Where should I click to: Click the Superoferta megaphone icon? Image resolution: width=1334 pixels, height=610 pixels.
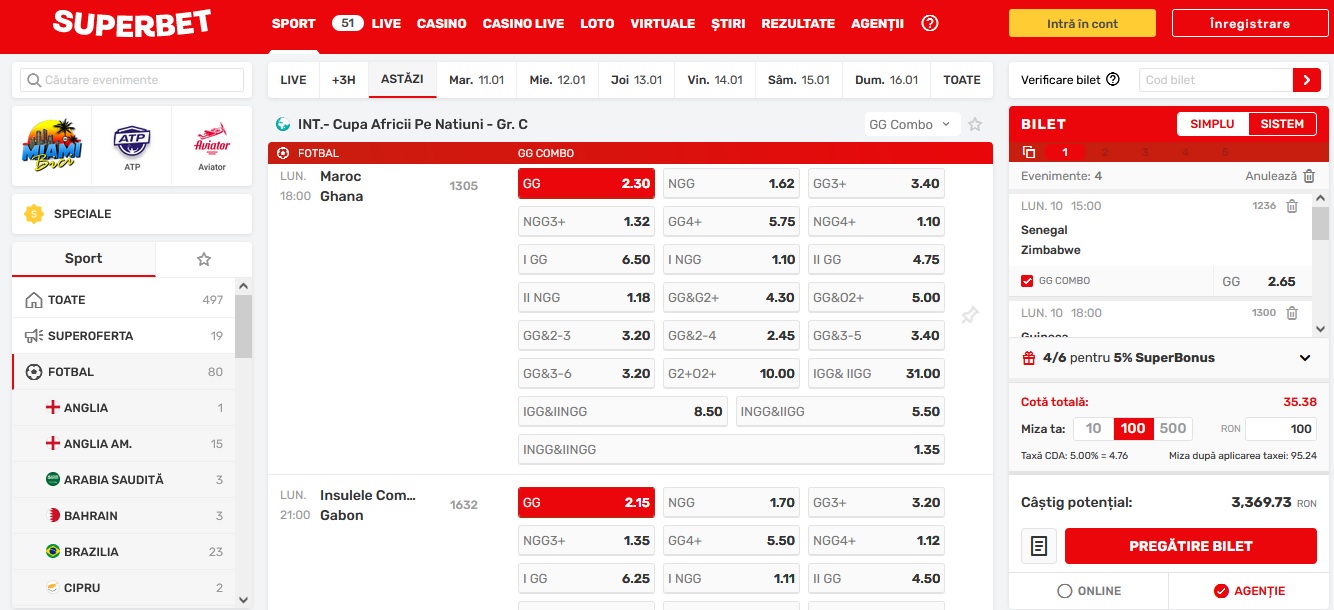(x=34, y=336)
